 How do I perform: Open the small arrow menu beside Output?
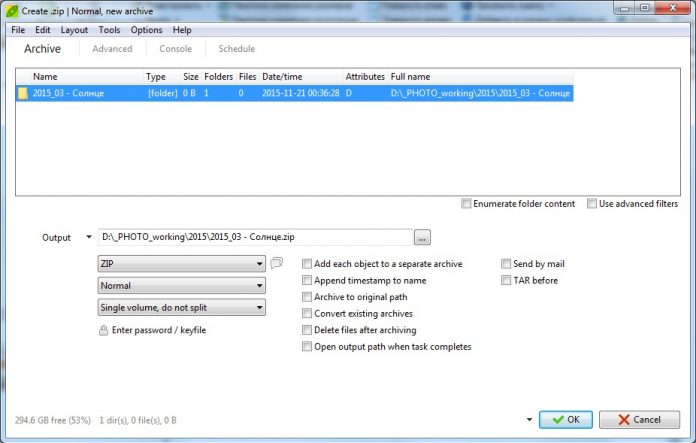88,238
